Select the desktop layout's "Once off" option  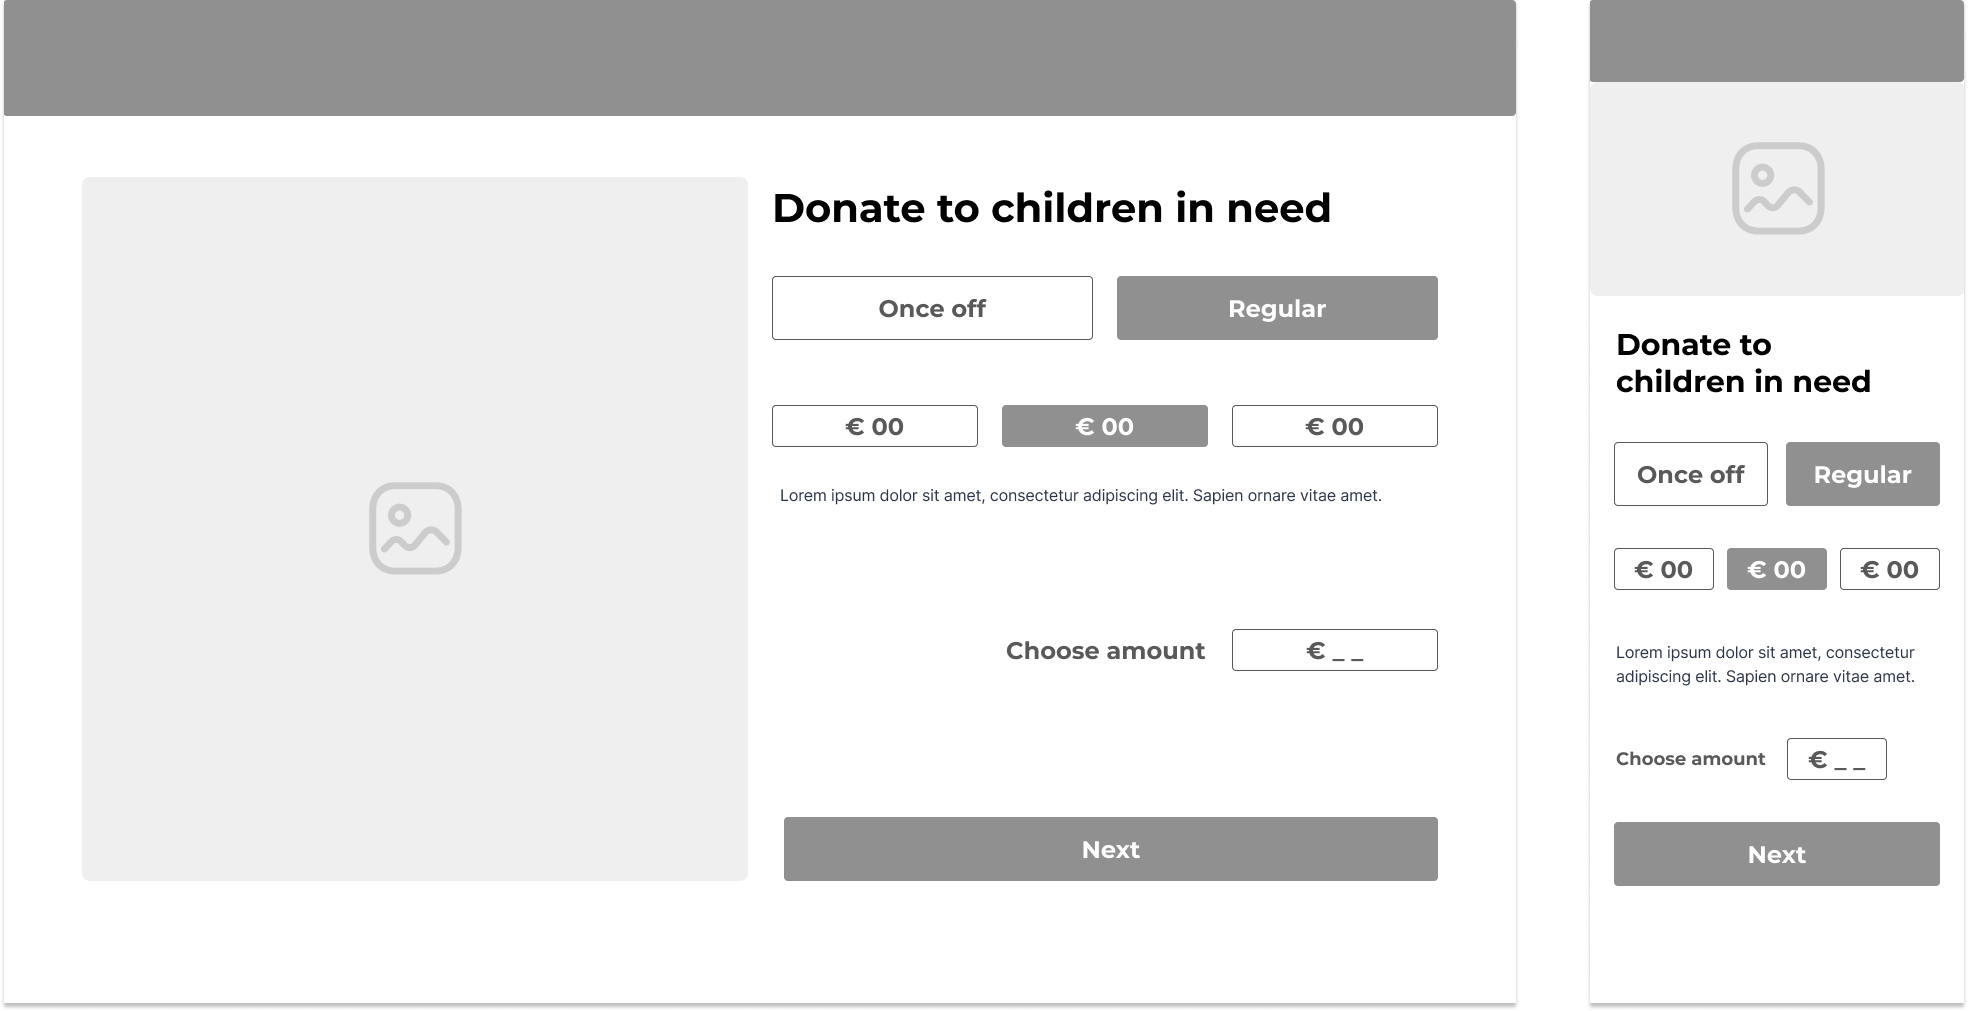[932, 308]
